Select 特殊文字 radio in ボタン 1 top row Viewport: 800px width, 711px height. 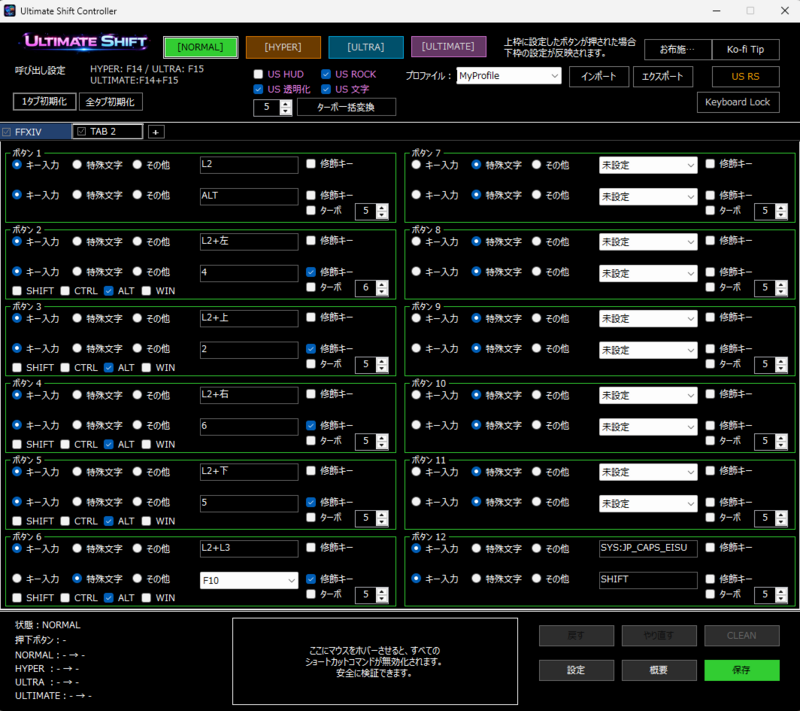77,165
